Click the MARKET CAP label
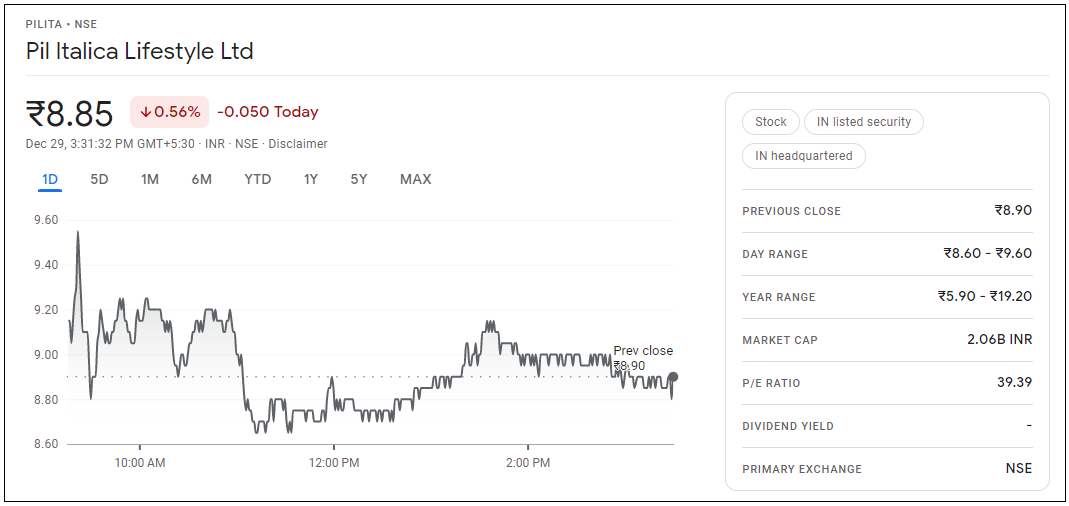The width and height of the screenshot is (1069, 506). tap(780, 340)
